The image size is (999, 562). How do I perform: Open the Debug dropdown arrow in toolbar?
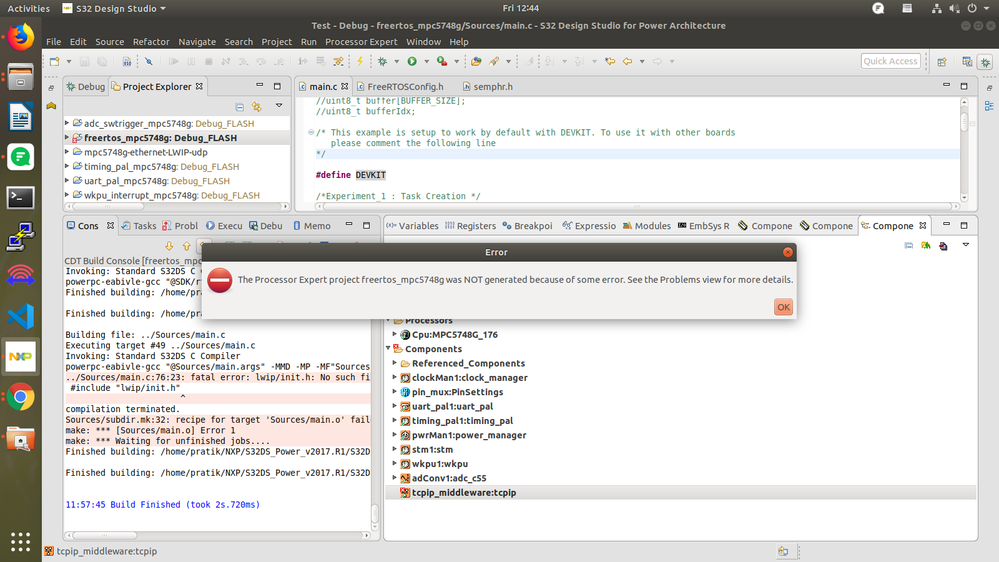396,62
